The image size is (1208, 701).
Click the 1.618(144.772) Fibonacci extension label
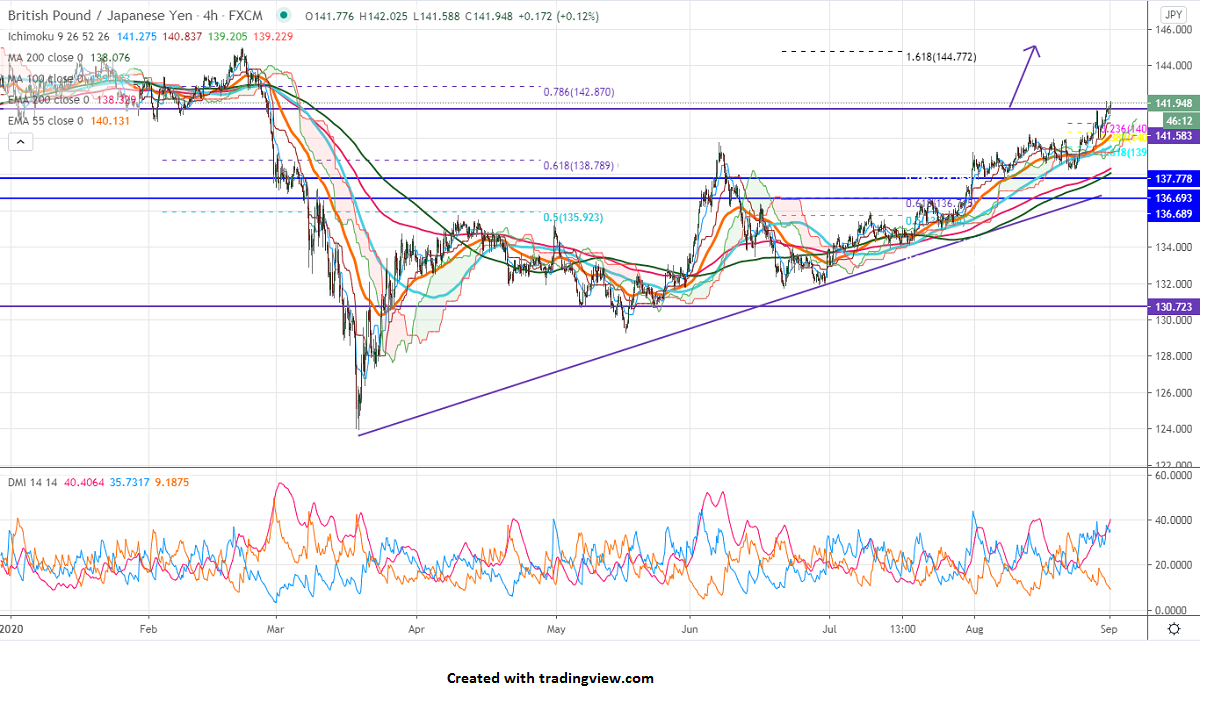point(941,57)
